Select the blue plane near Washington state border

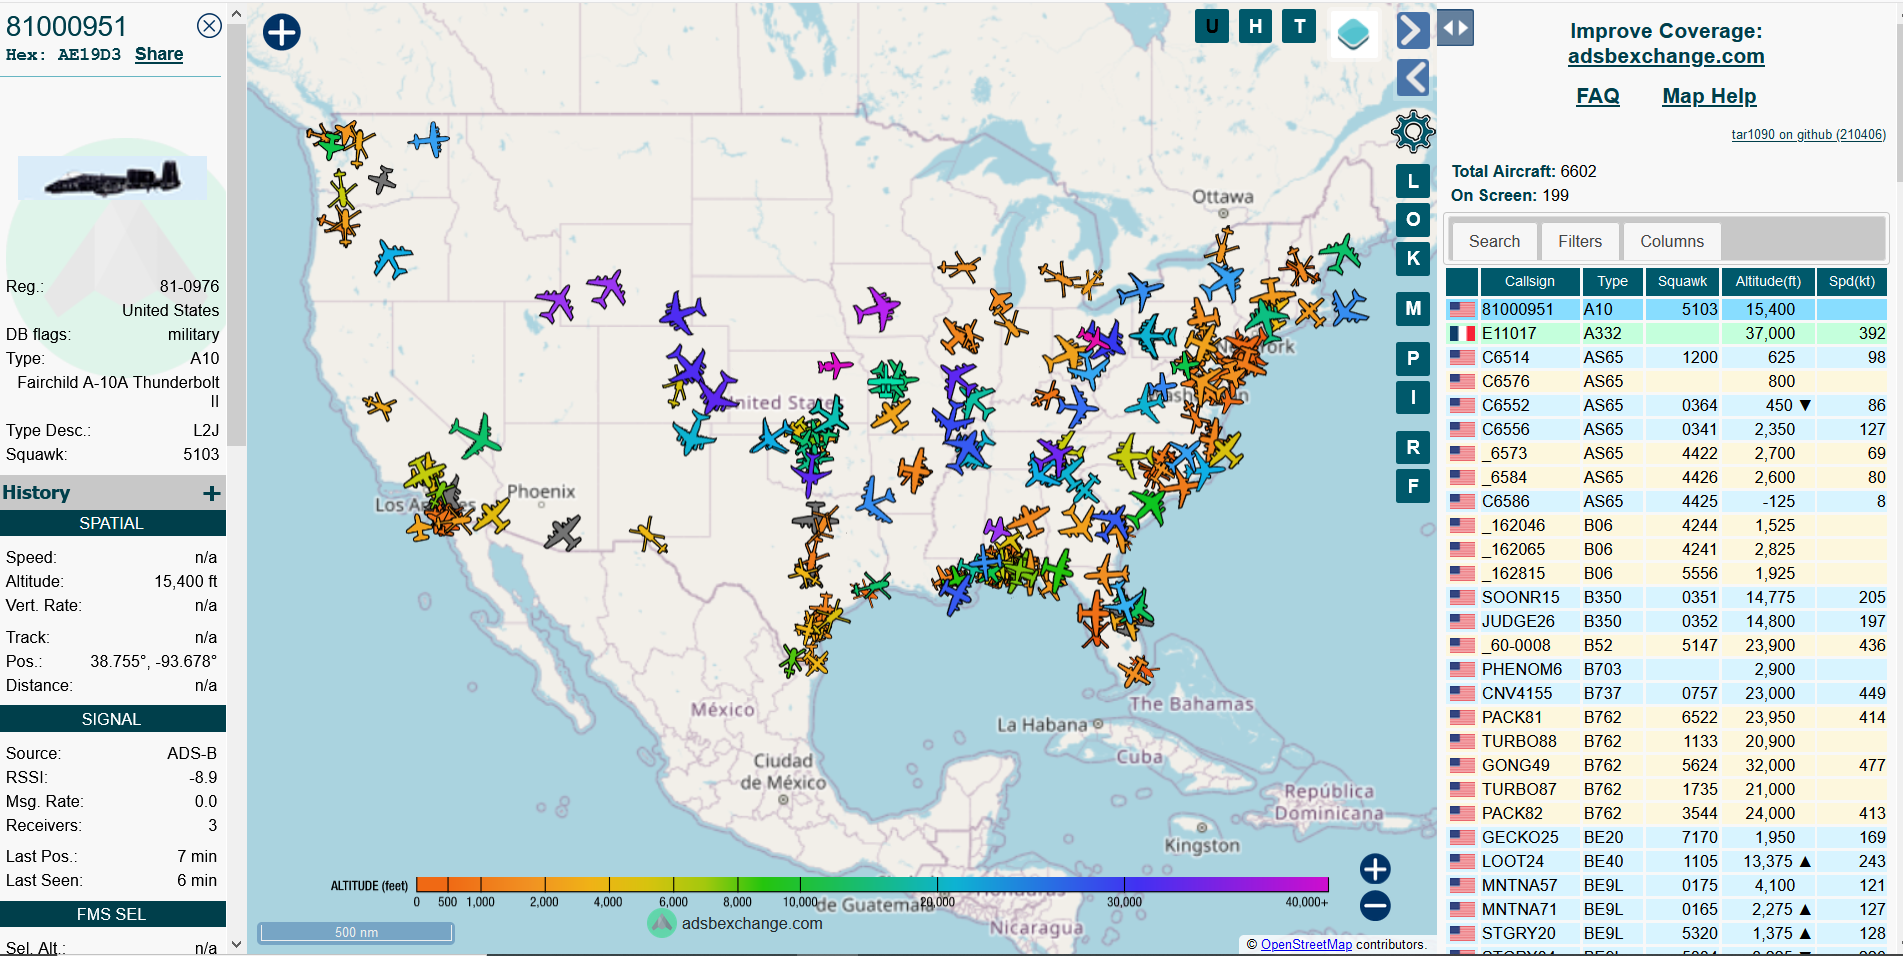coord(429,139)
